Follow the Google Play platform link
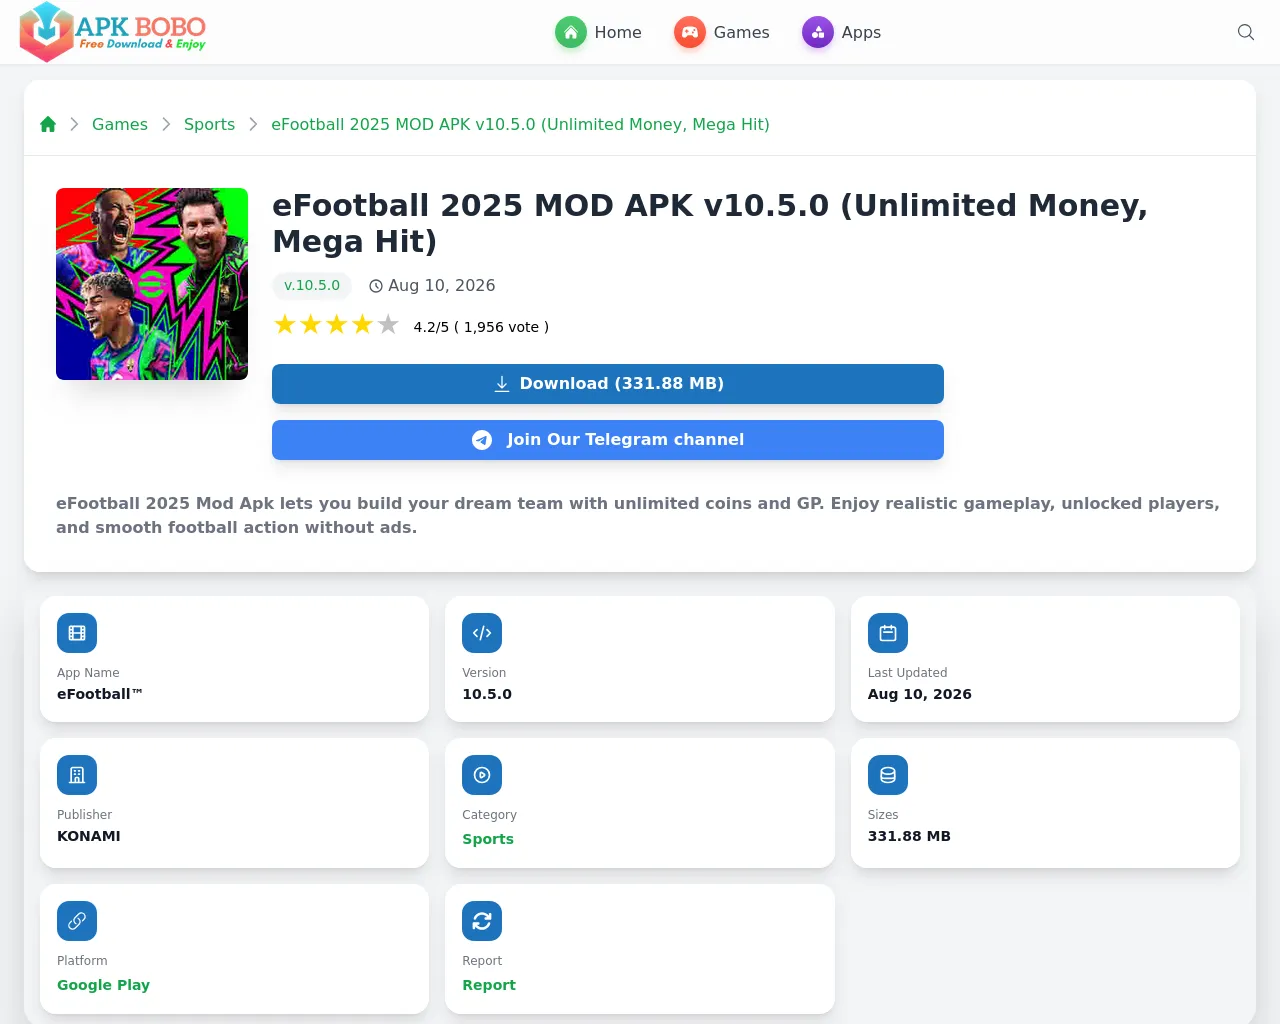Screen dimensions: 1280x1024 103,985
